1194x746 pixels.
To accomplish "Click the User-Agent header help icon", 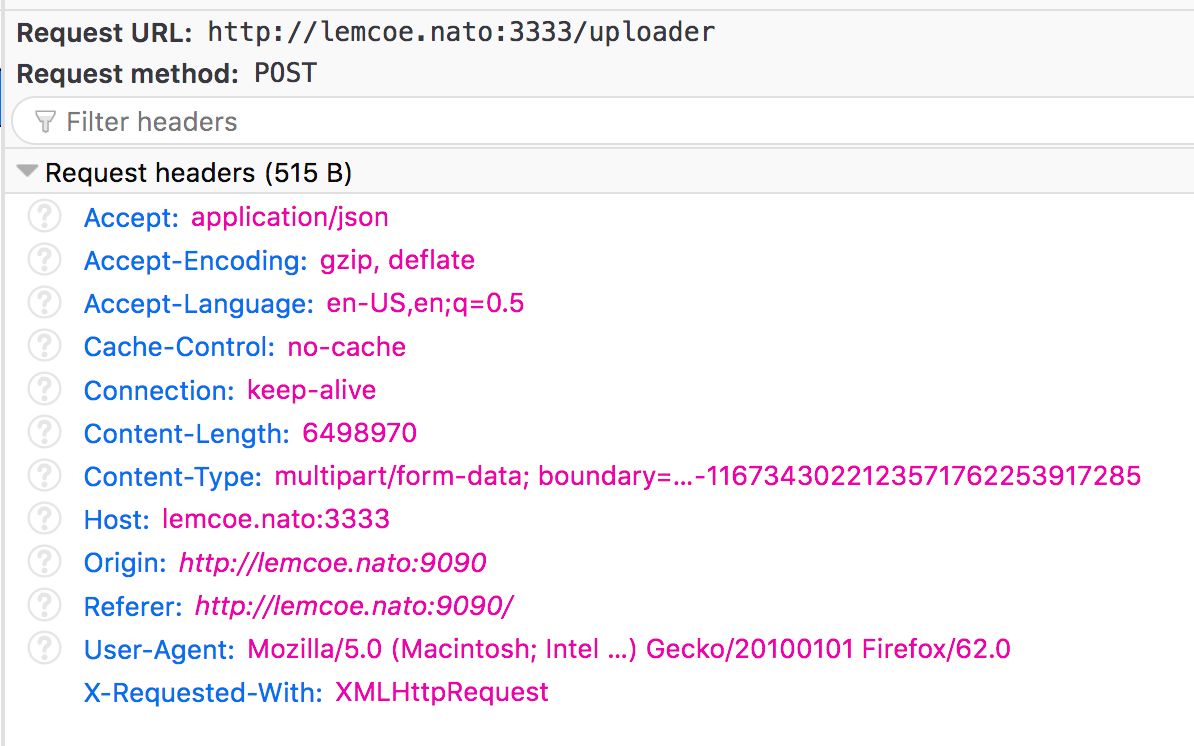I will click(44, 649).
